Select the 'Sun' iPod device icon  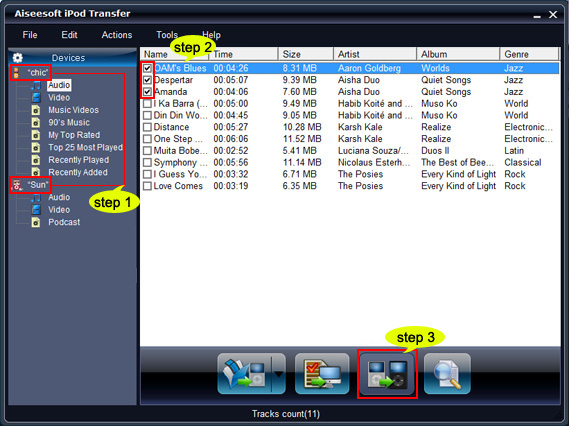coord(17,185)
